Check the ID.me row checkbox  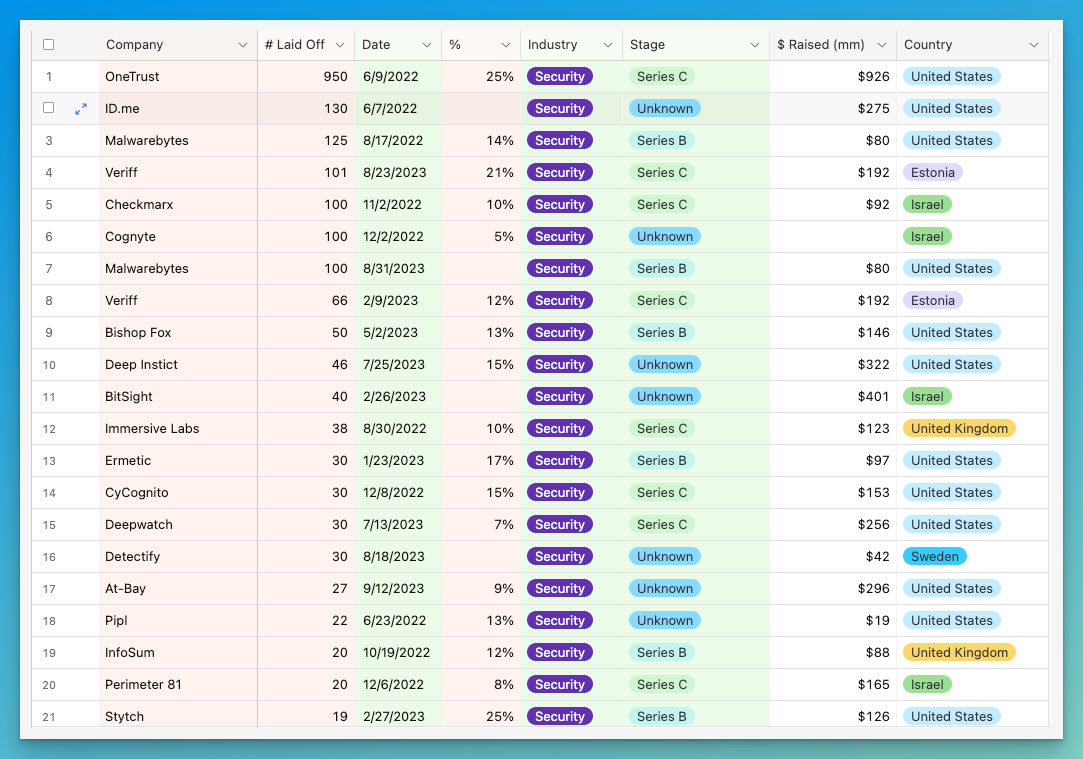[48, 108]
